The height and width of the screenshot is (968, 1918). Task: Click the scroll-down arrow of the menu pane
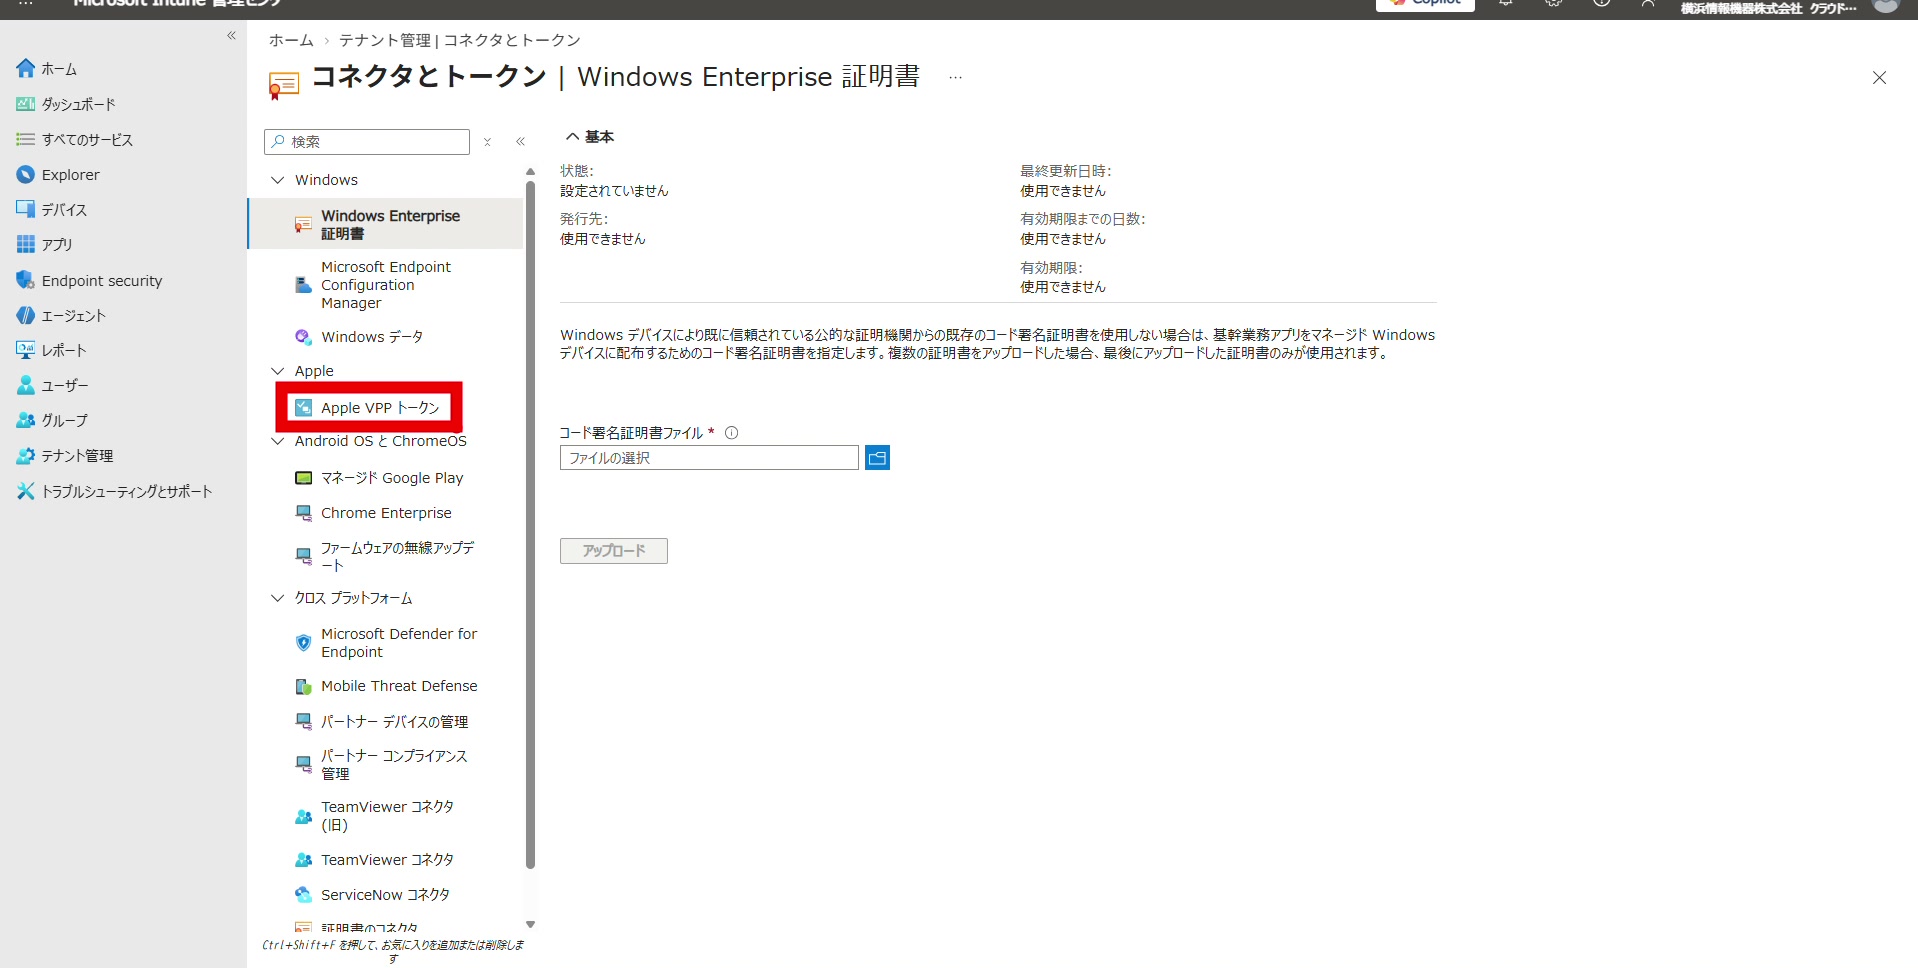(x=530, y=925)
